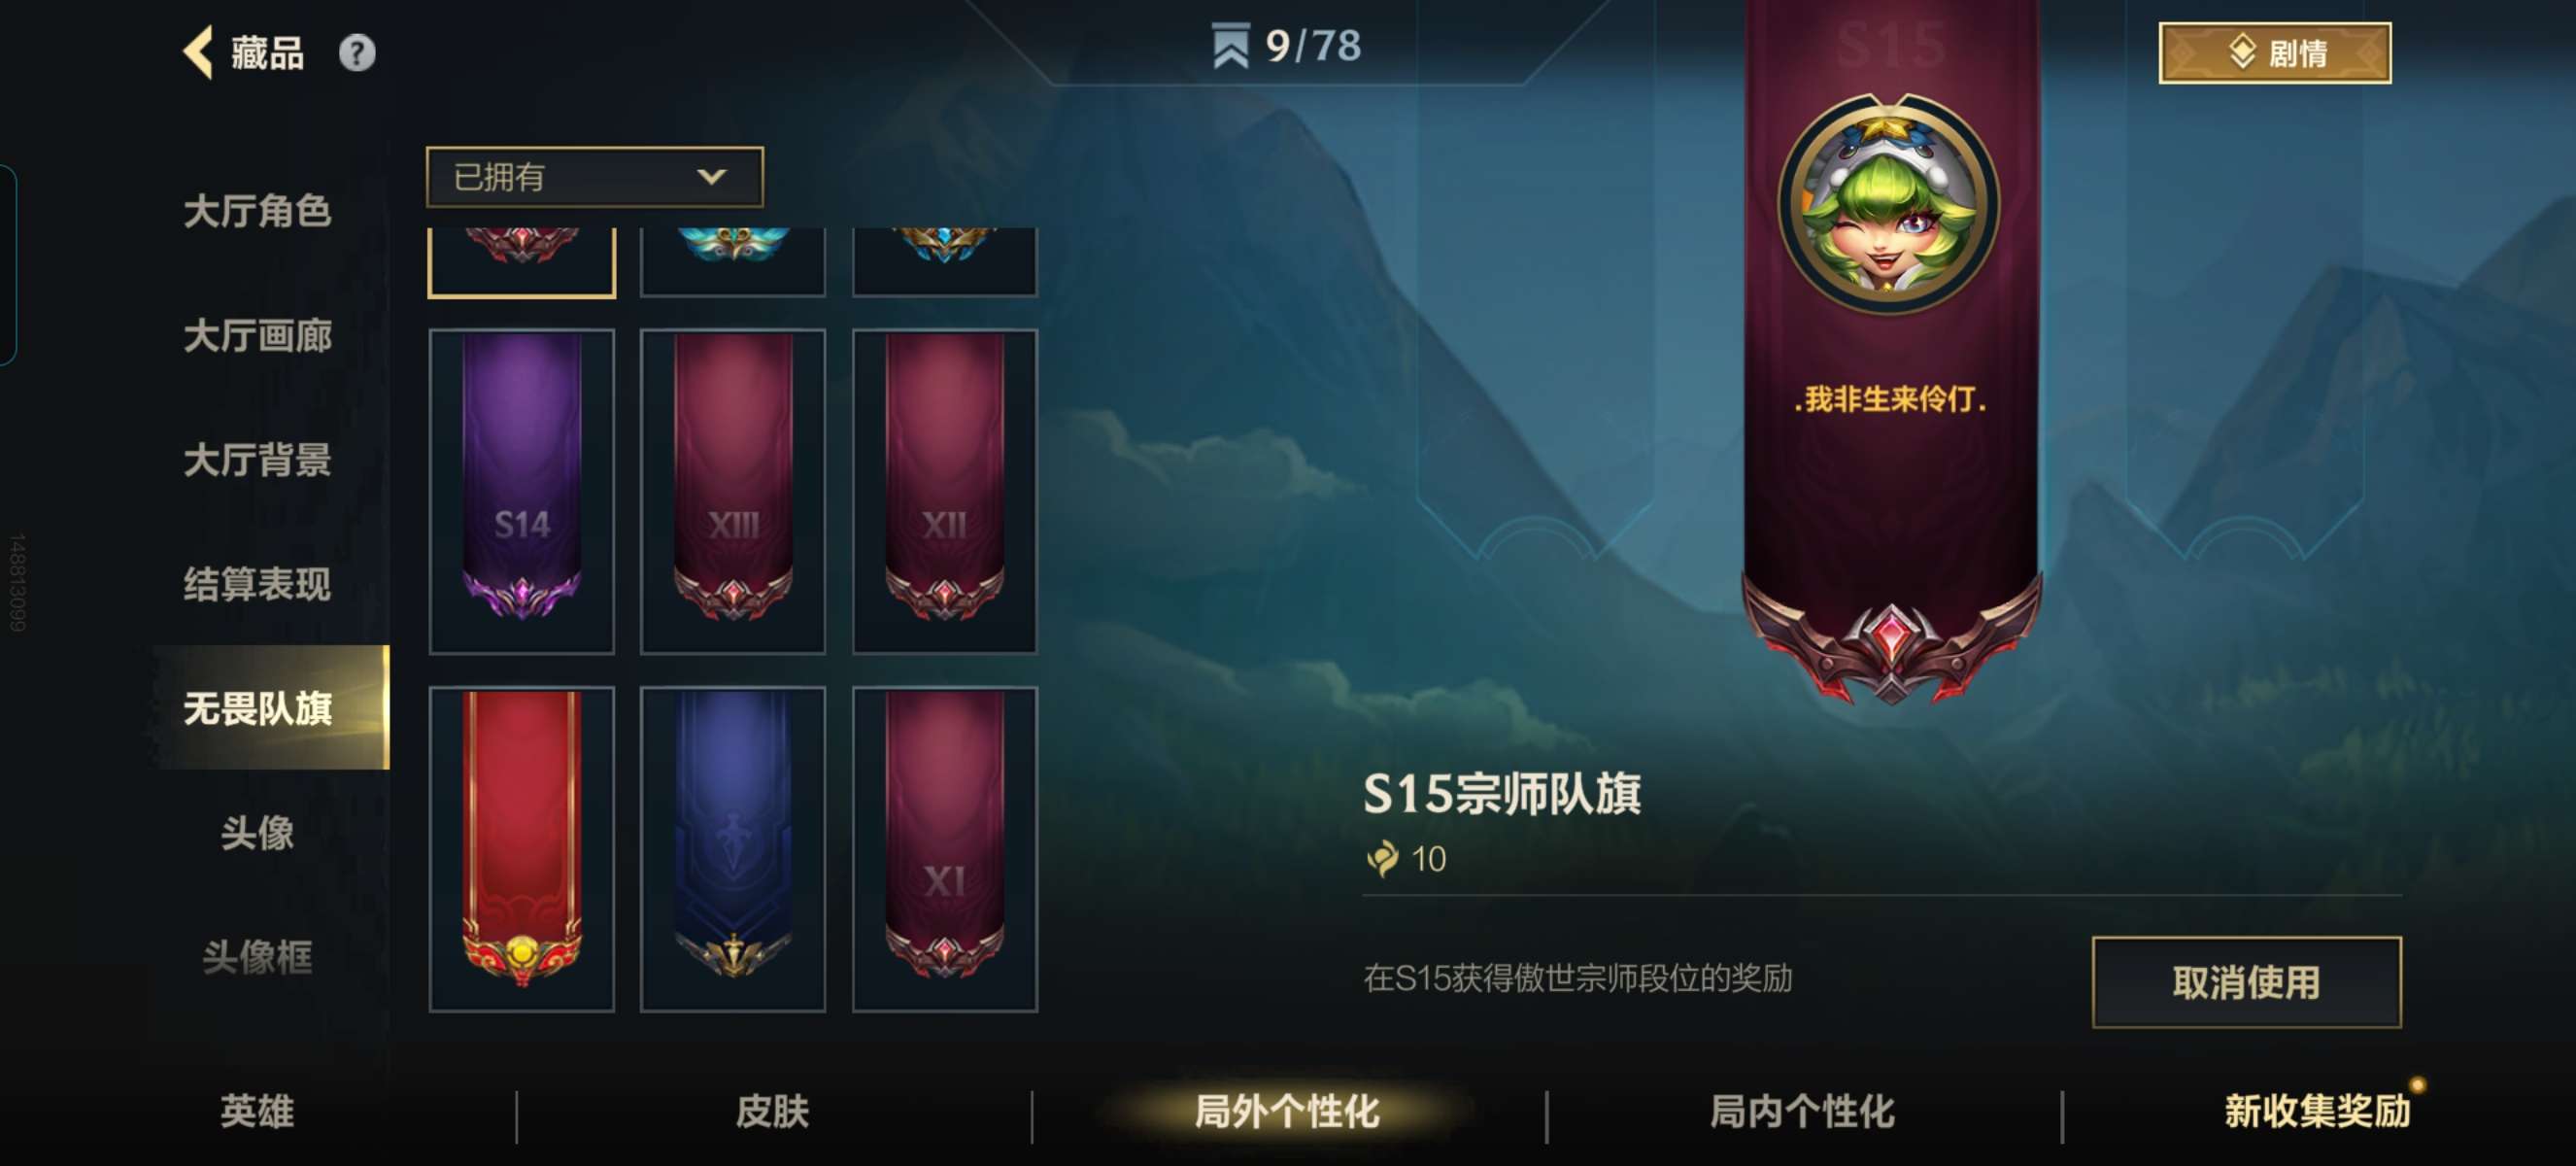Switch to the 皮肤 bottom tab
The width and height of the screenshot is (2576, 1166).
coord(772,1111)
